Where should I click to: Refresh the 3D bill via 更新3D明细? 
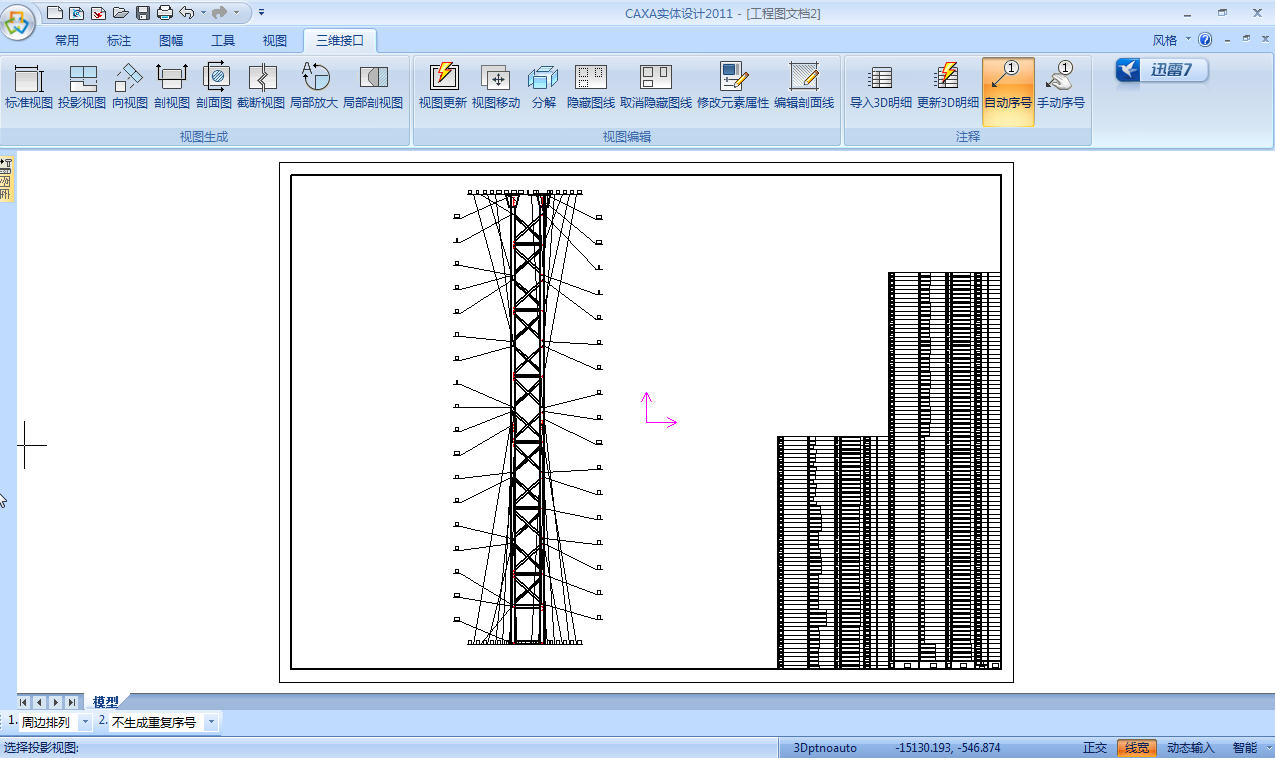pos(948,86)
